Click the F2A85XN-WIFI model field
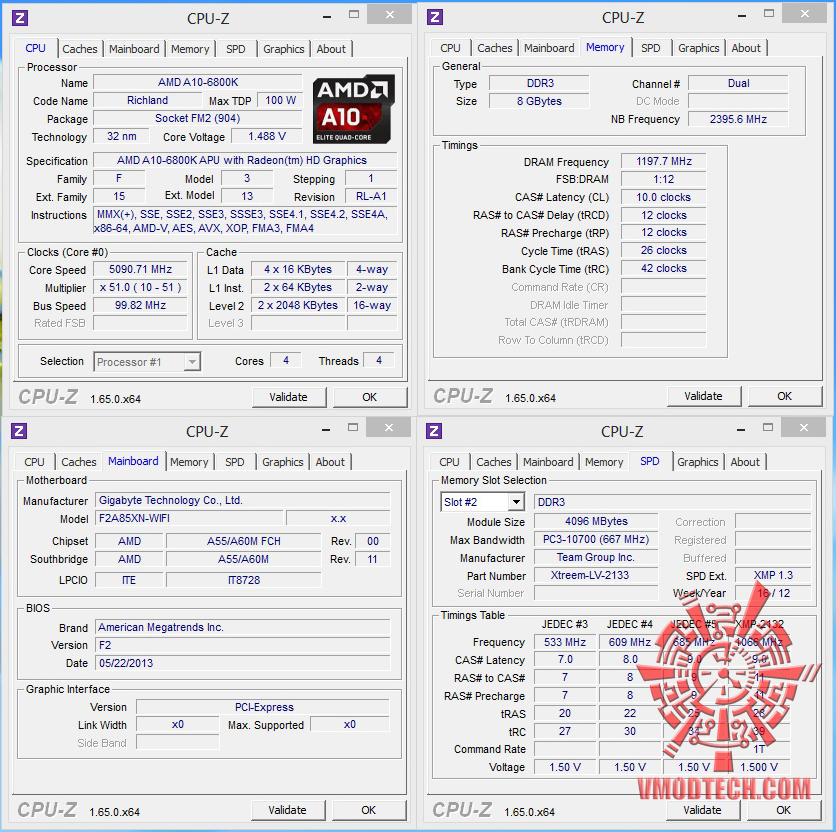836x832 pixels. click(189, 518)
